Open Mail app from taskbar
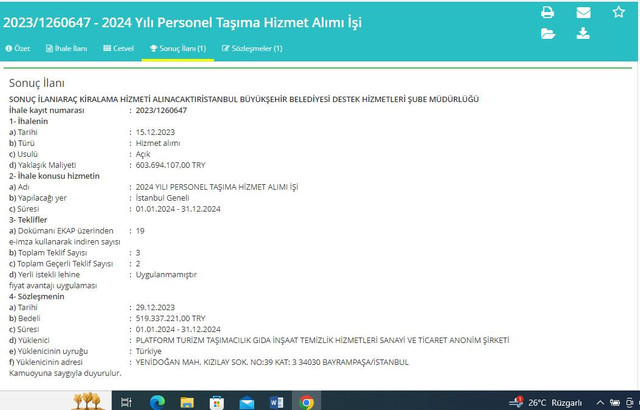 point(247,402)
